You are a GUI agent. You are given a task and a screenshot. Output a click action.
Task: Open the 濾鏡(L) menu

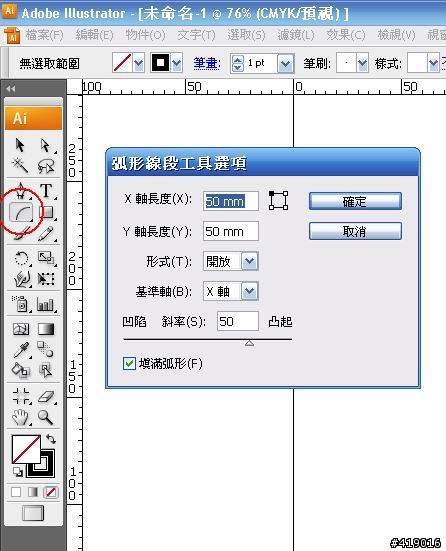[296, 35]
